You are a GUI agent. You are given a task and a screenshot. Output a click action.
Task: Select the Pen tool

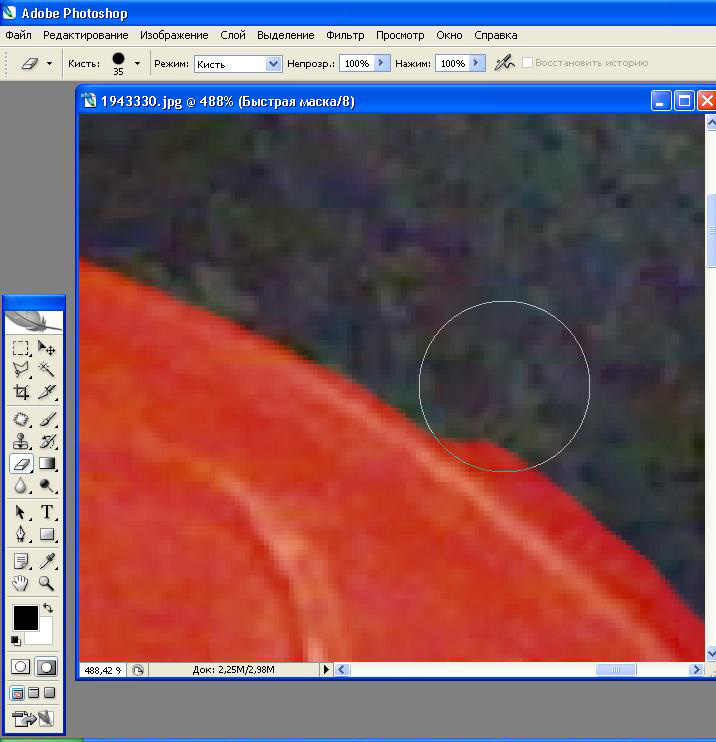(20, 534)
